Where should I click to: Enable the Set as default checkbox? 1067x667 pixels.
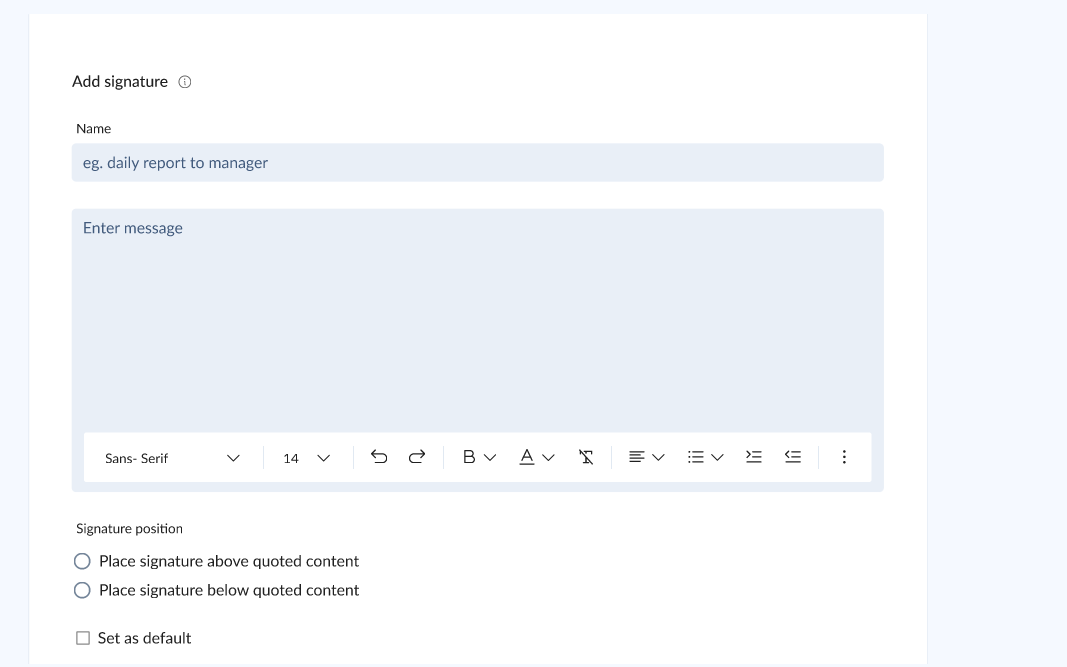pyautogui.click(x=83, y=638)
